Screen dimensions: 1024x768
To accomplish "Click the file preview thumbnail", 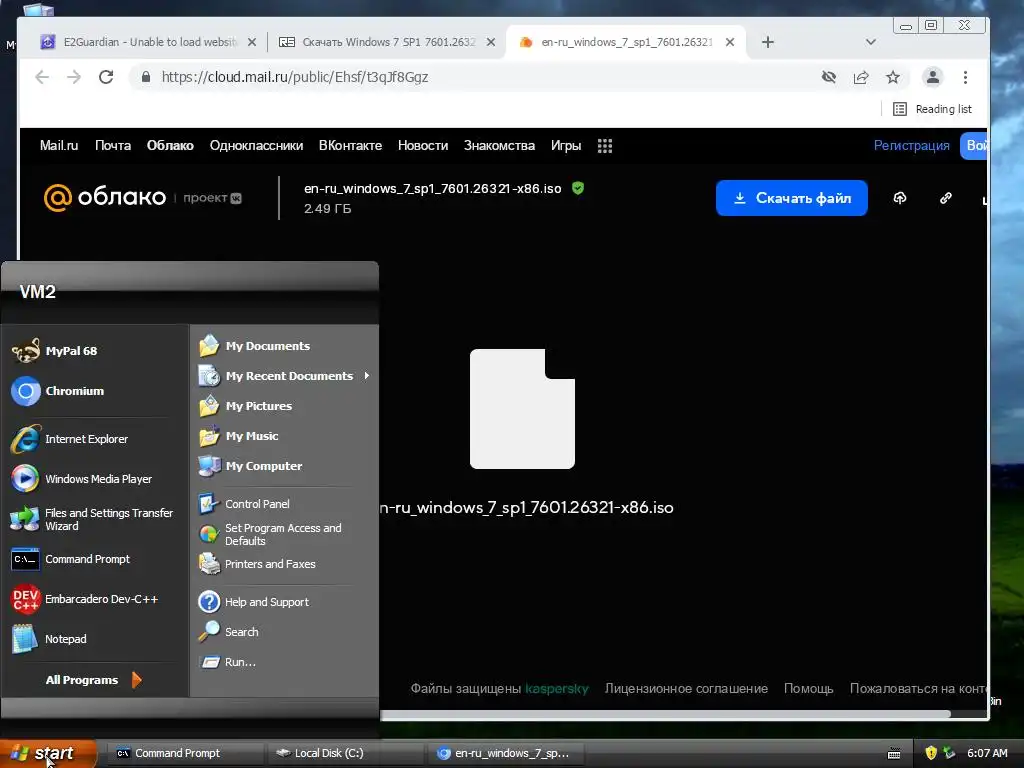I will (x=522, y=409).
